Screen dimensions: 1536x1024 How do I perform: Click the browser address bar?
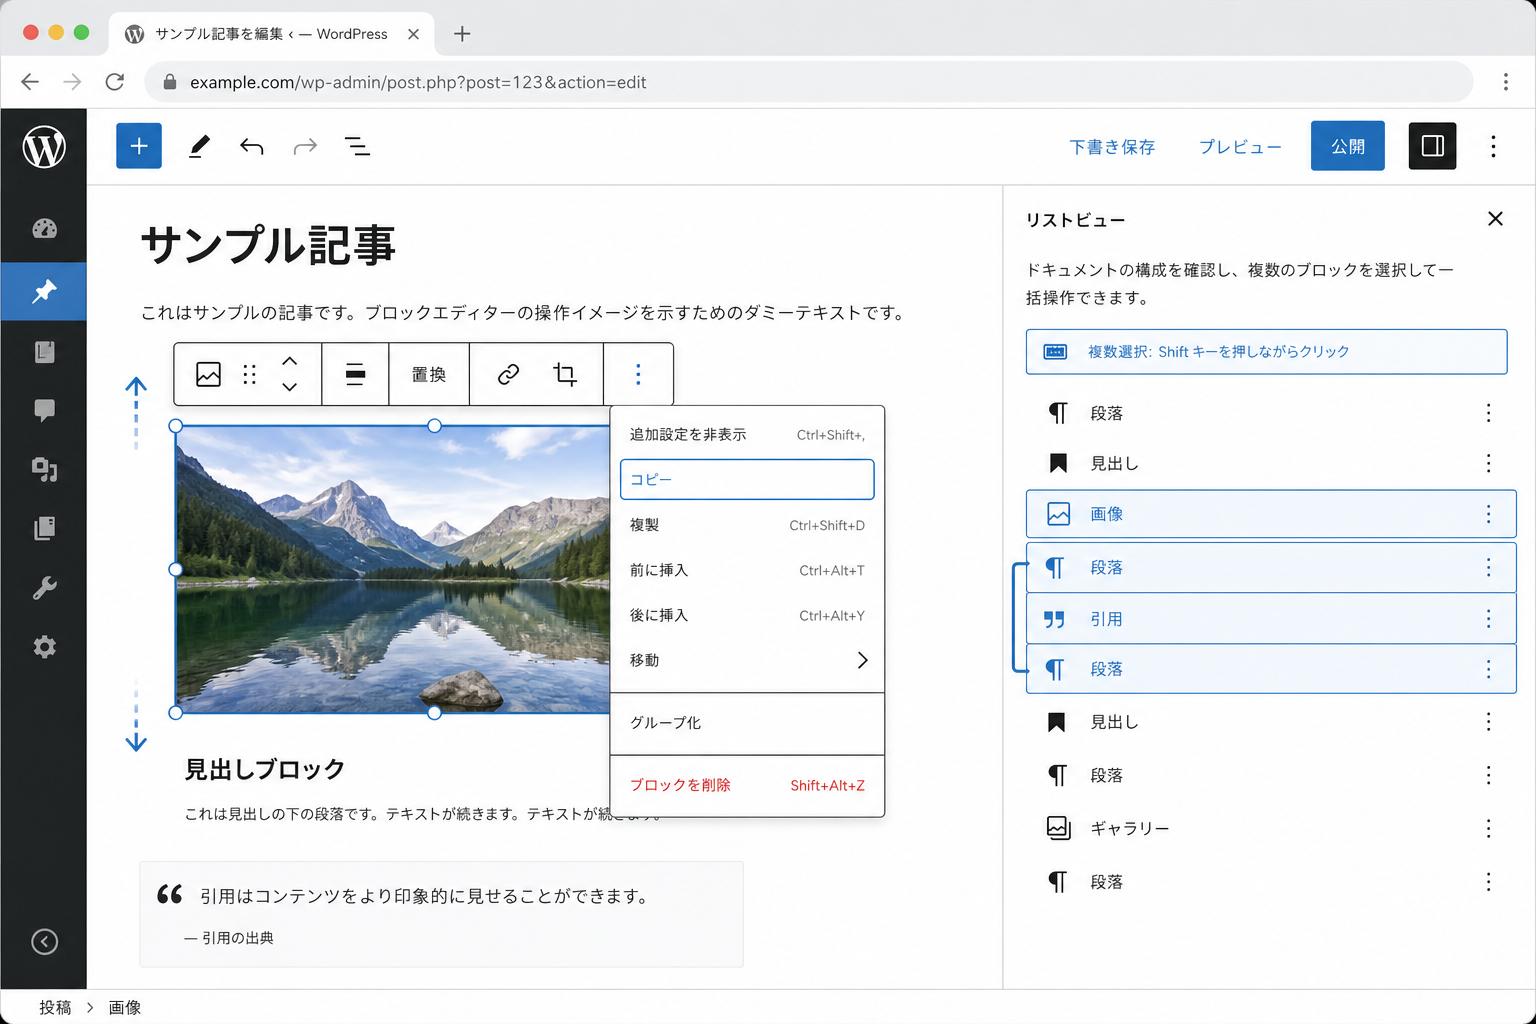(x=809, y=82)
